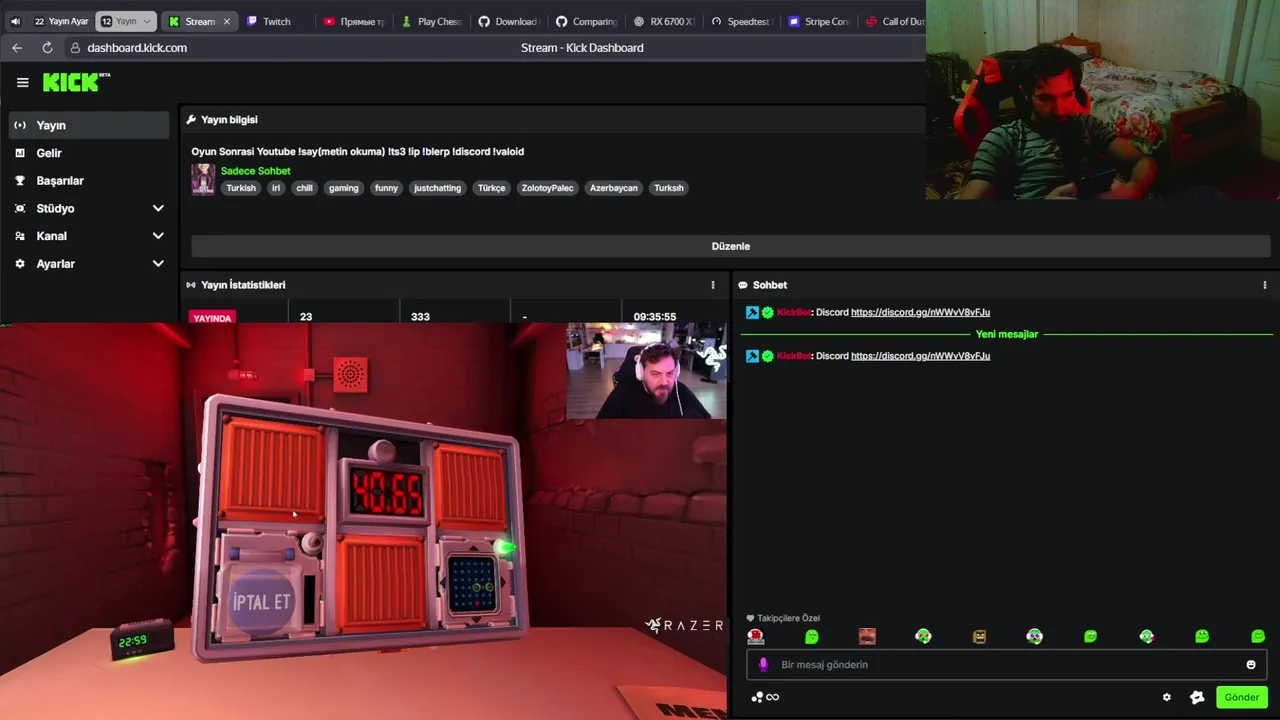Click the Türkçe tag
The width and height of the screenshot is (1280, 720).
tap(491, 188)
